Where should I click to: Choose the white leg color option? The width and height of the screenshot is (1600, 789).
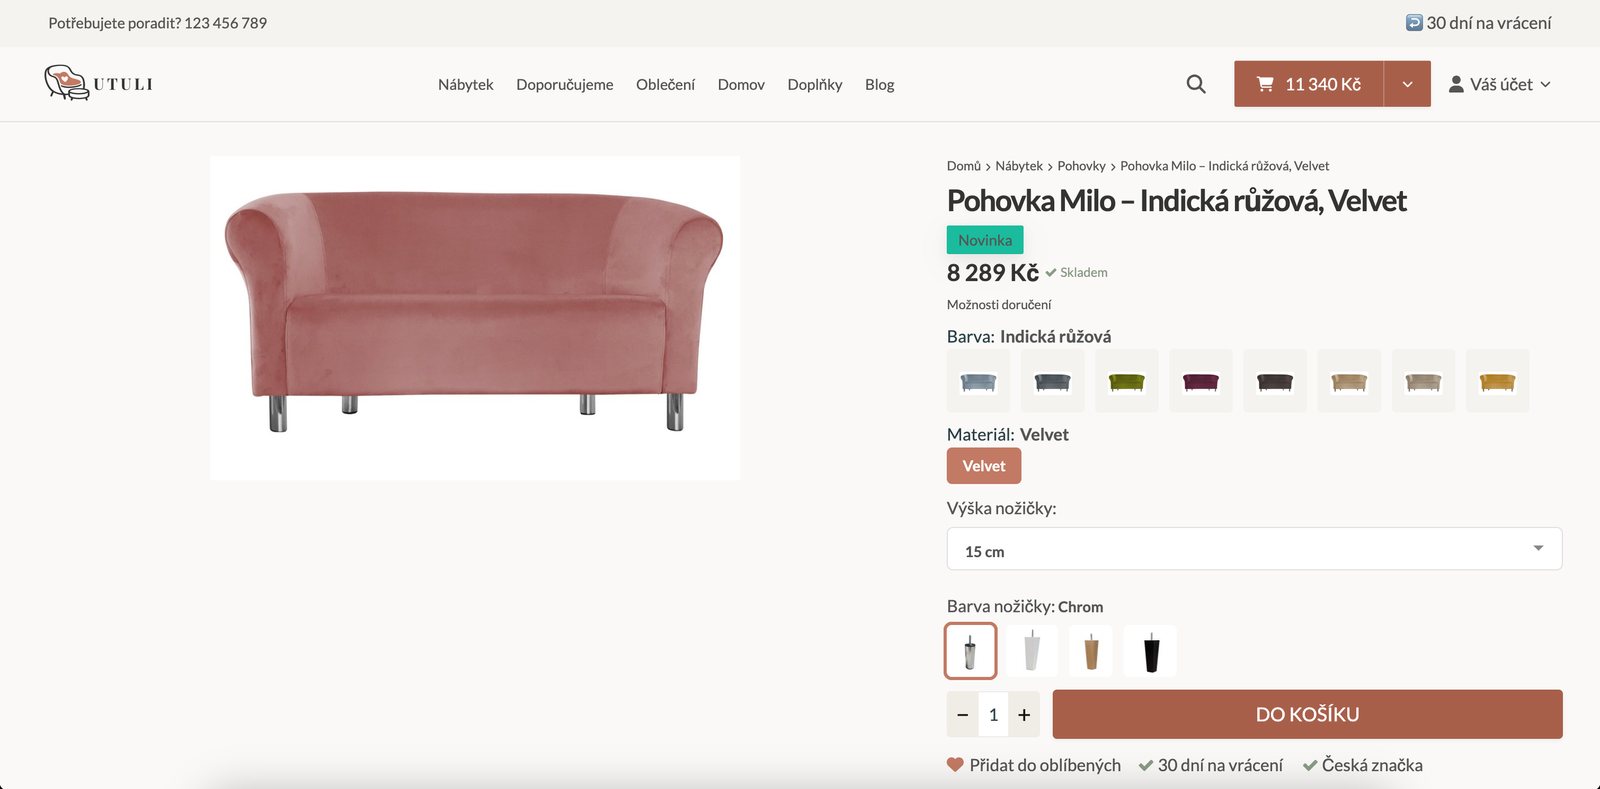pos(1031,651)
